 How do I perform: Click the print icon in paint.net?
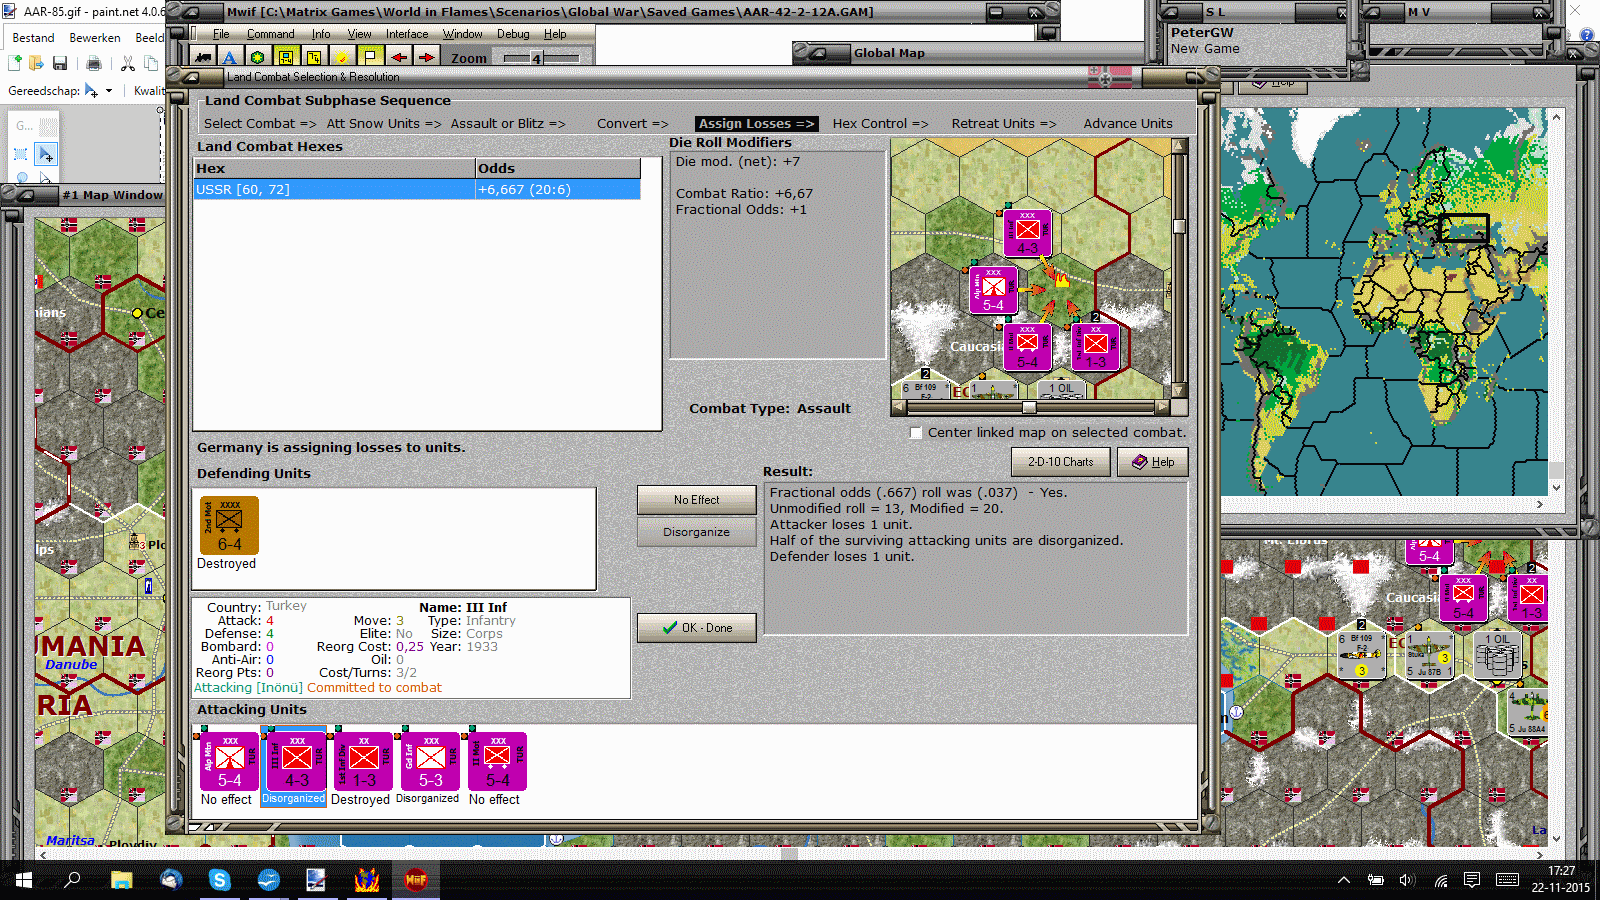(x=94, y=63)
